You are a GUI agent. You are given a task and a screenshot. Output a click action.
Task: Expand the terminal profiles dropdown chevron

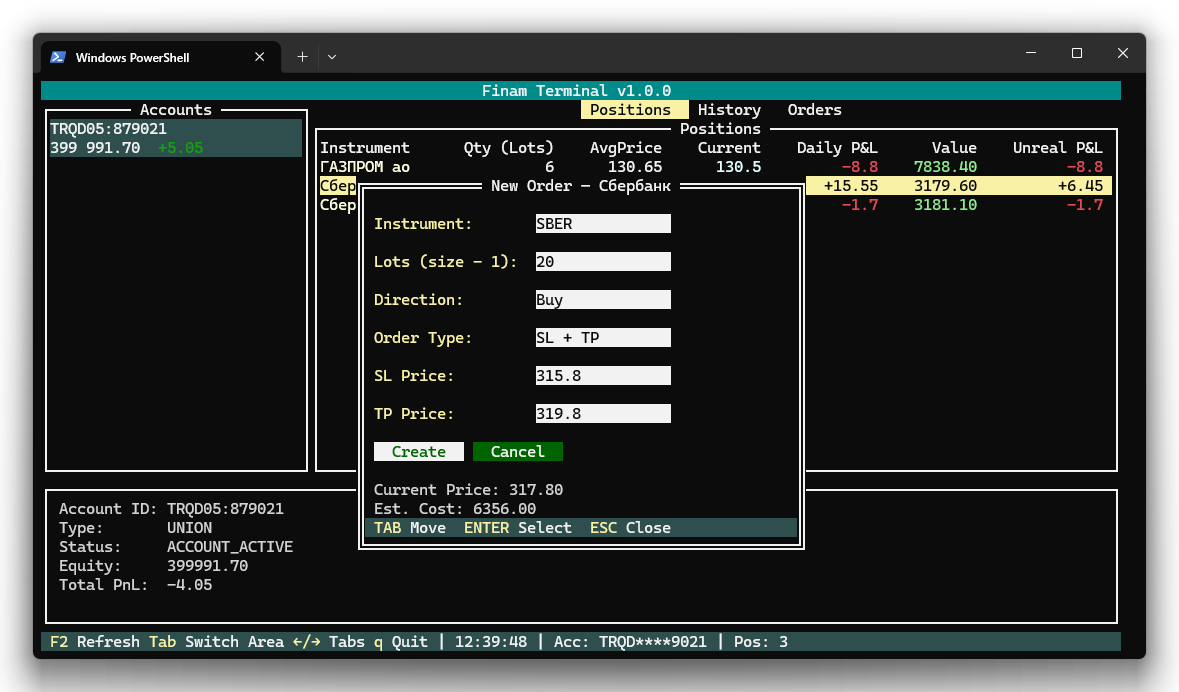coord(332,57)
